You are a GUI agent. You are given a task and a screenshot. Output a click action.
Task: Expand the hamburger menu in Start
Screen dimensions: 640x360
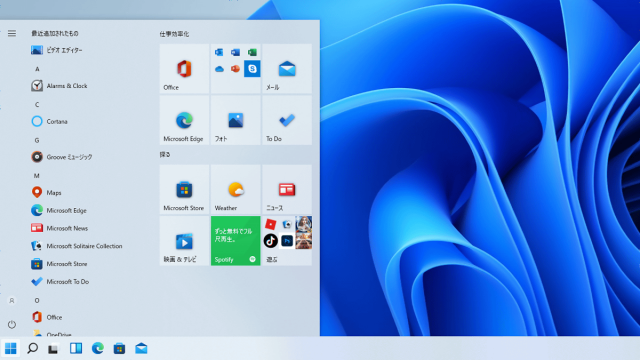tap(12, 33)
